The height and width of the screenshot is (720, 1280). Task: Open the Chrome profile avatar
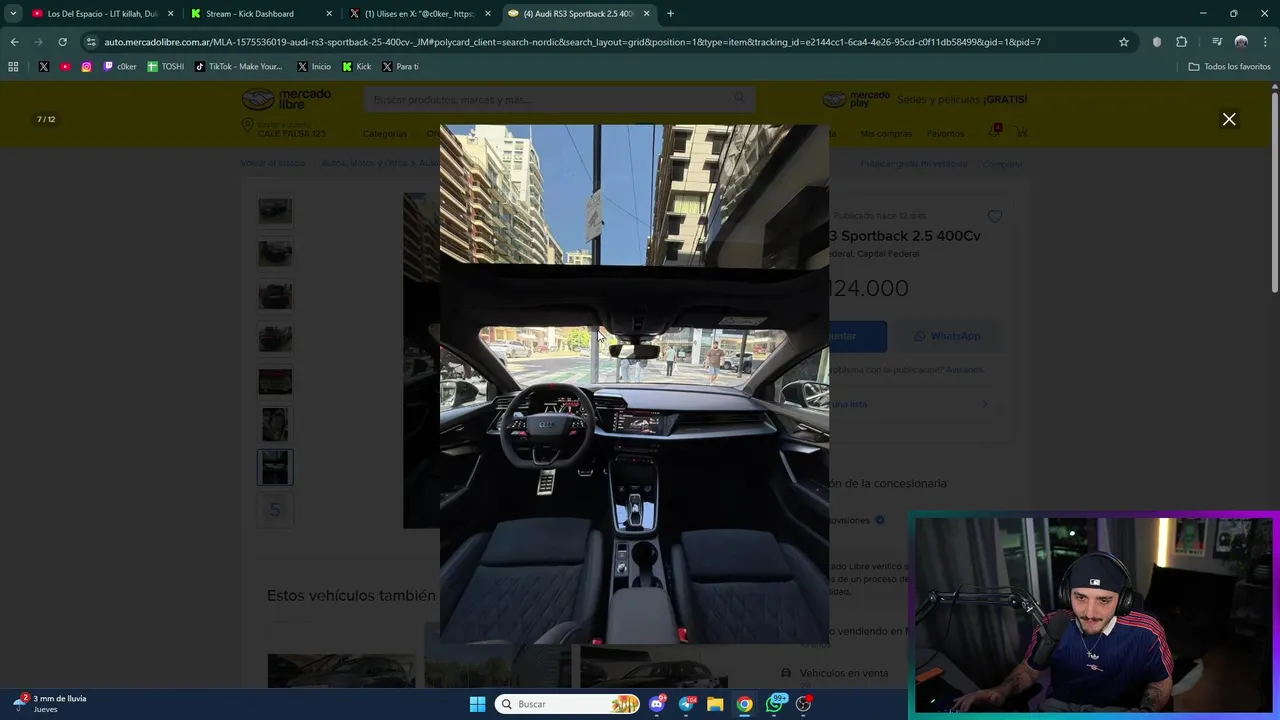pos(1241,42)
